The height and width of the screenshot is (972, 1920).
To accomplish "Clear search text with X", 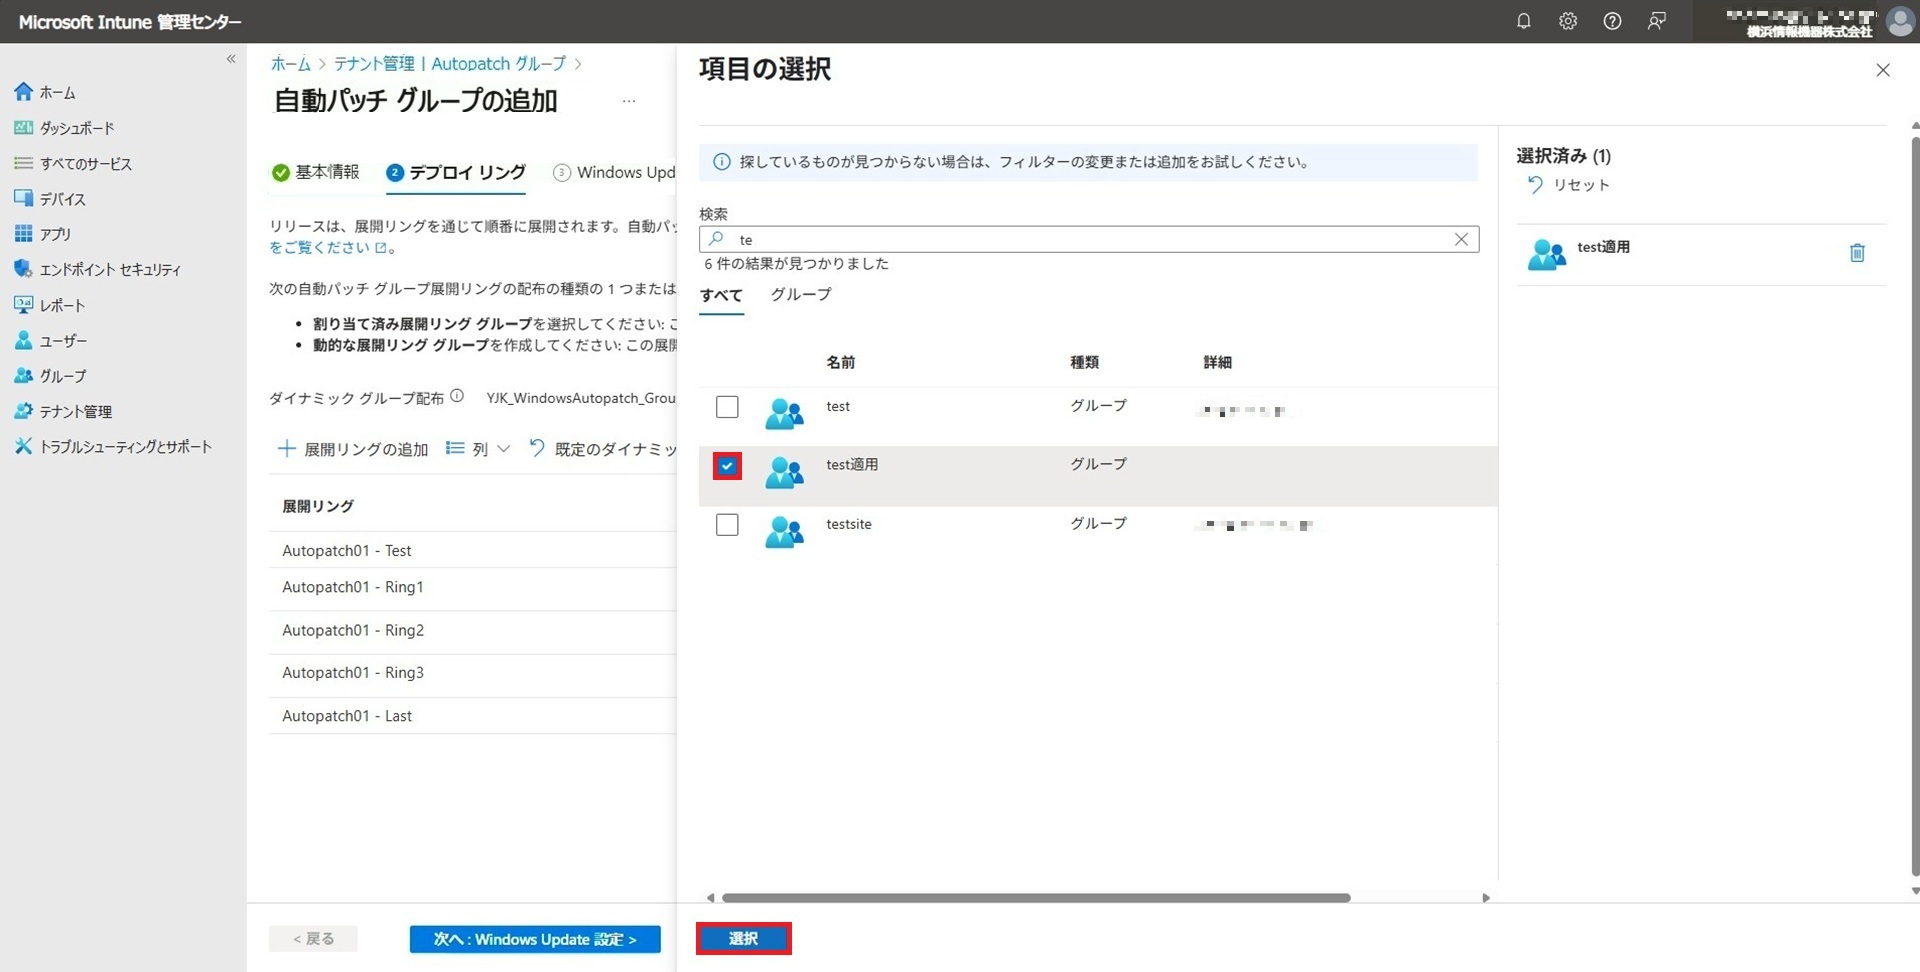I will pyautogui.click(x=1461, y=239).
